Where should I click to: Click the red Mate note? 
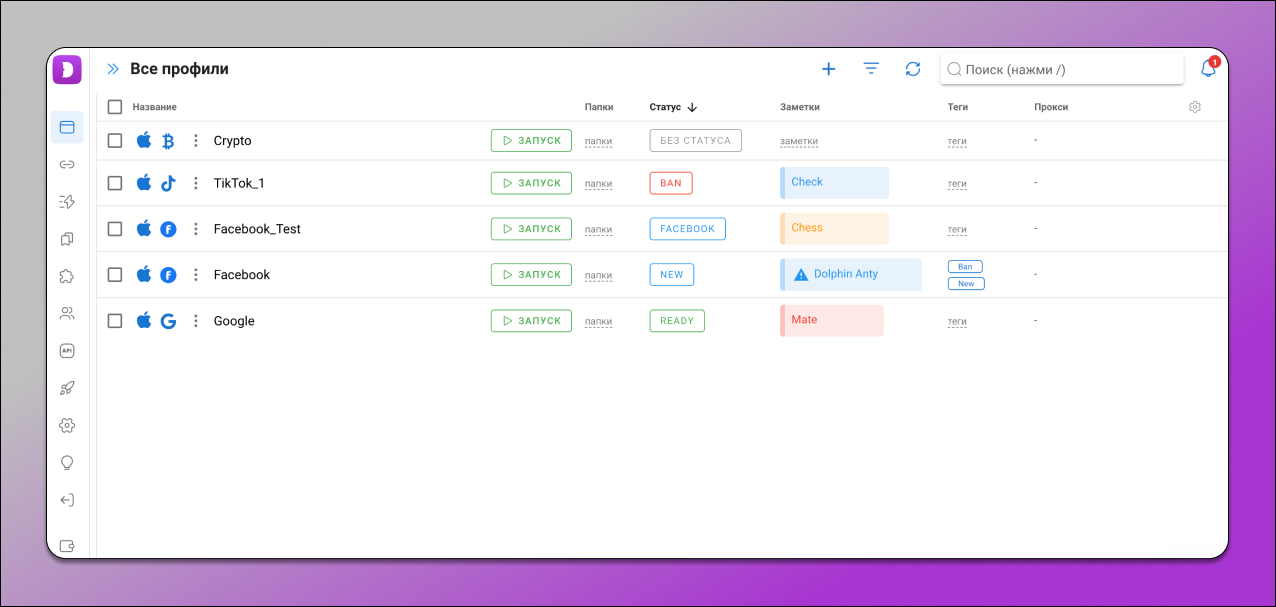[x=832, y=320]
